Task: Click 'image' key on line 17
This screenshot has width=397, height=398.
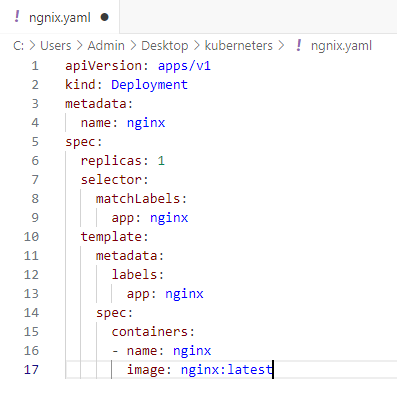Action: [x=145, y=370]
